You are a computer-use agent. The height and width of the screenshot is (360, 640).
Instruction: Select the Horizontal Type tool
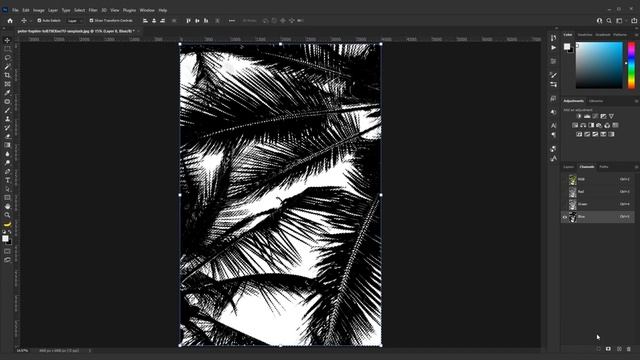pos(7,180)
